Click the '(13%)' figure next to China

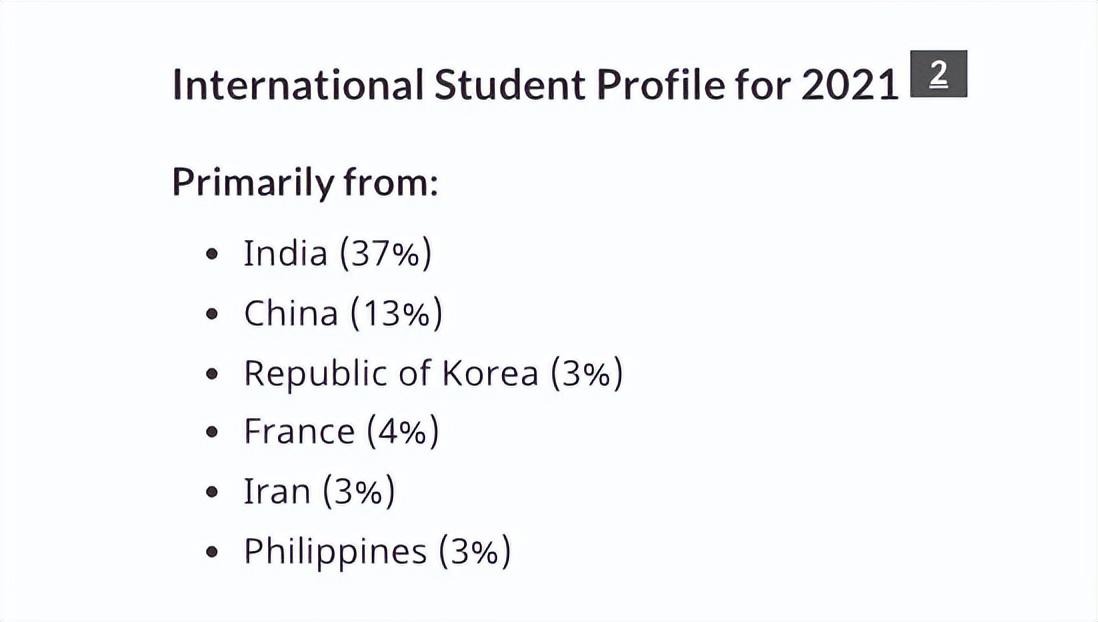(396, 313)
